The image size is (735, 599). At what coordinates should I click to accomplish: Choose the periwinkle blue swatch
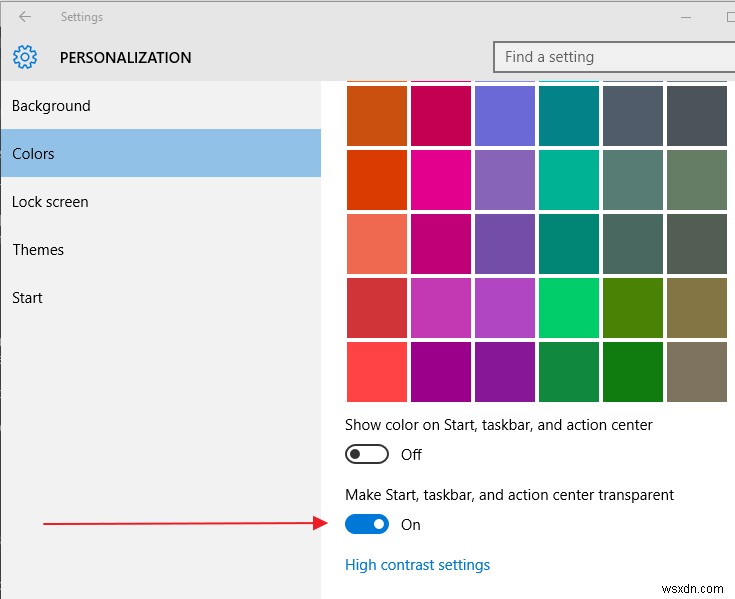point(505,116)
